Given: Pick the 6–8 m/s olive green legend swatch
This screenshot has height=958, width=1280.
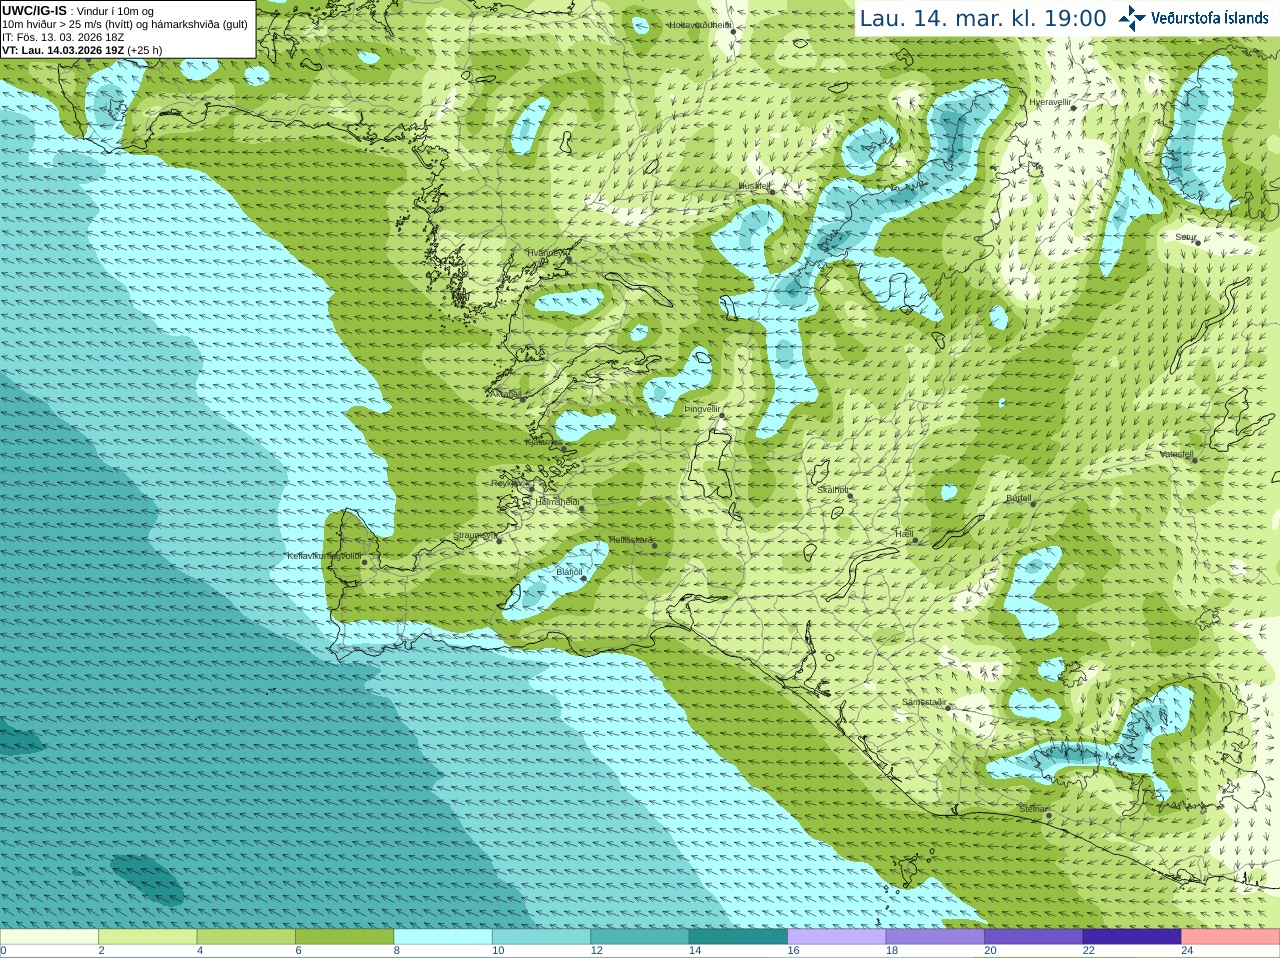Looking at the screenshot, I should pos(344,937).
